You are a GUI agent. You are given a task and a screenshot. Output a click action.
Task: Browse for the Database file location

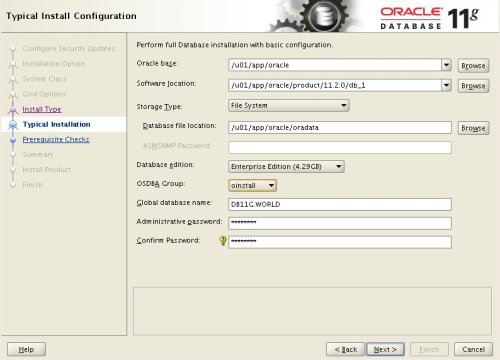[473, 128]
